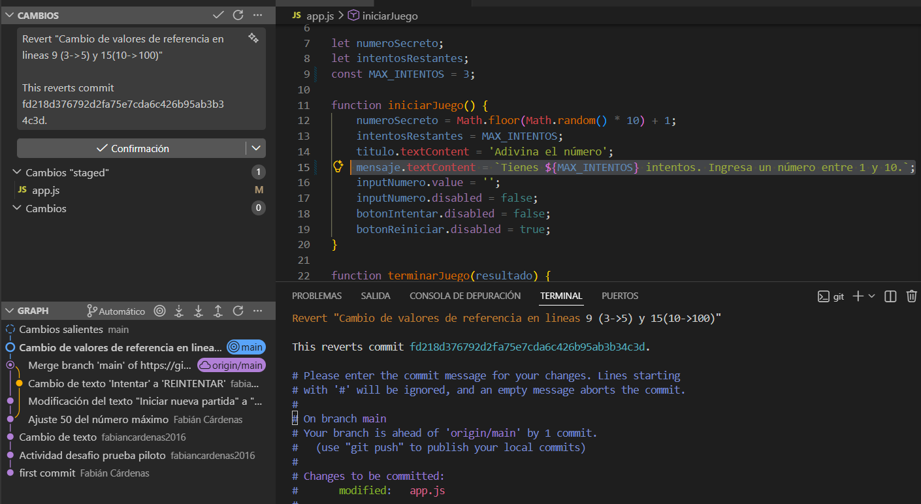Click the staged changes count badge 1
This screenshot has width=921, height=504.
258,172
